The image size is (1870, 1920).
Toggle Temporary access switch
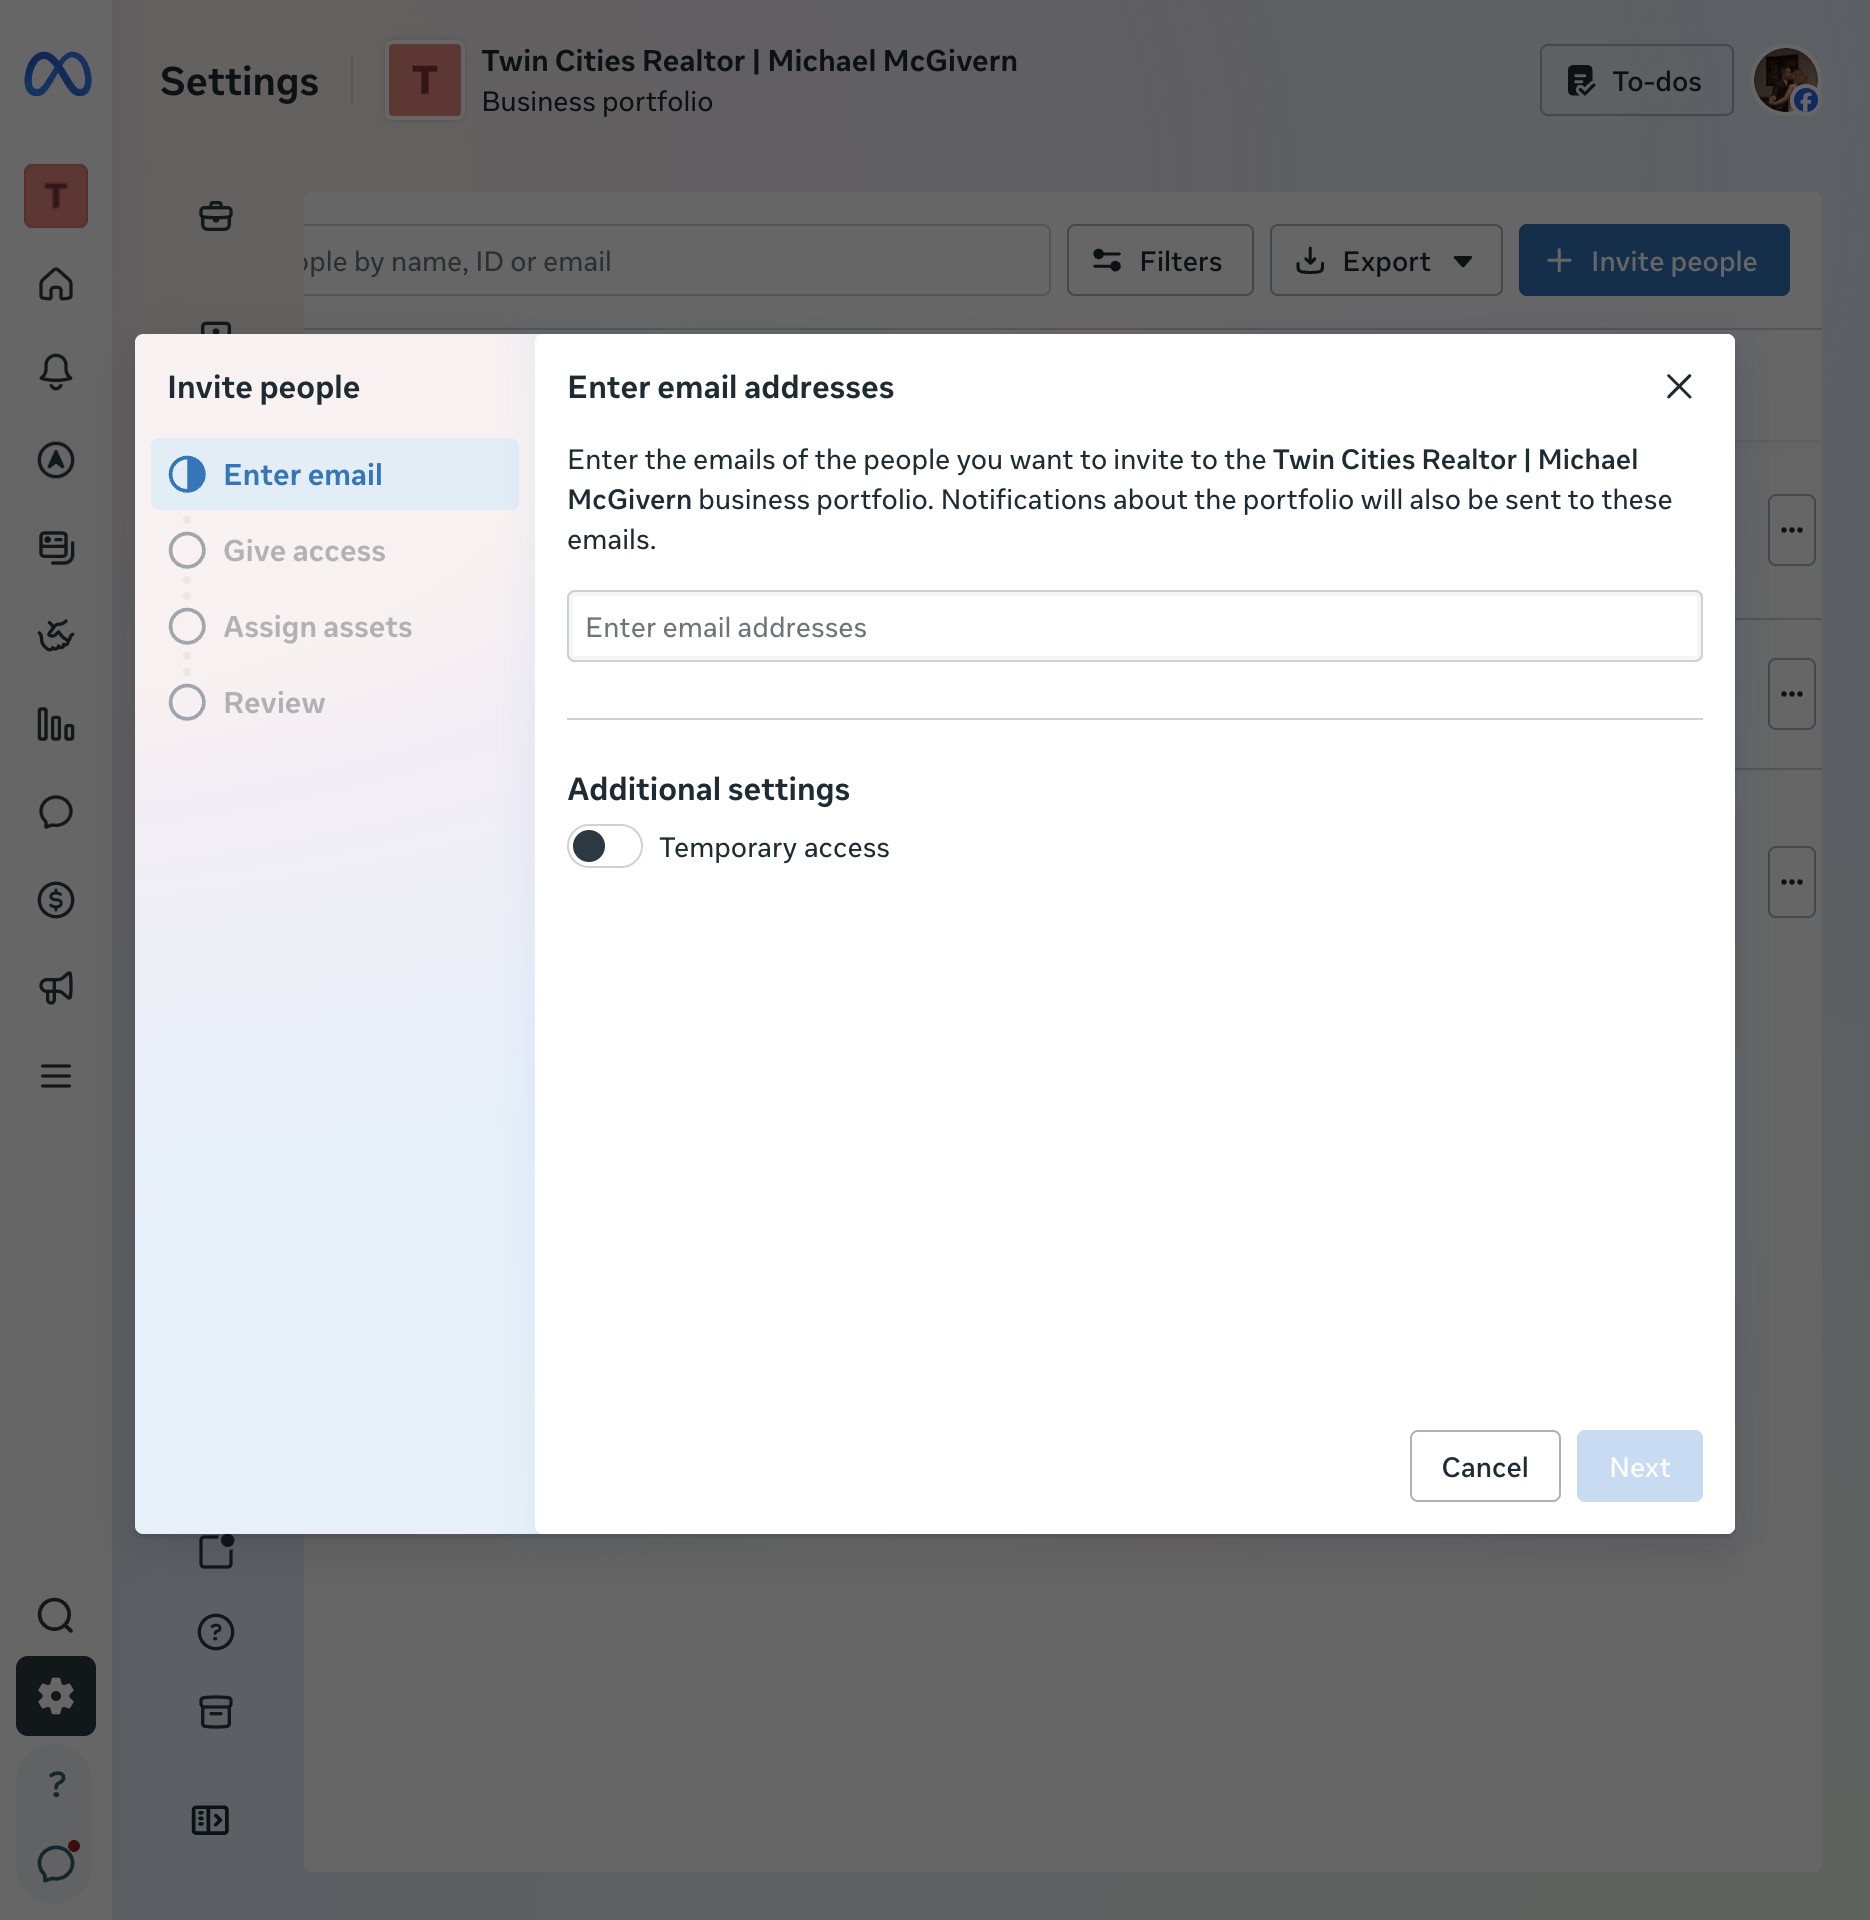click(x=605, y=847)
